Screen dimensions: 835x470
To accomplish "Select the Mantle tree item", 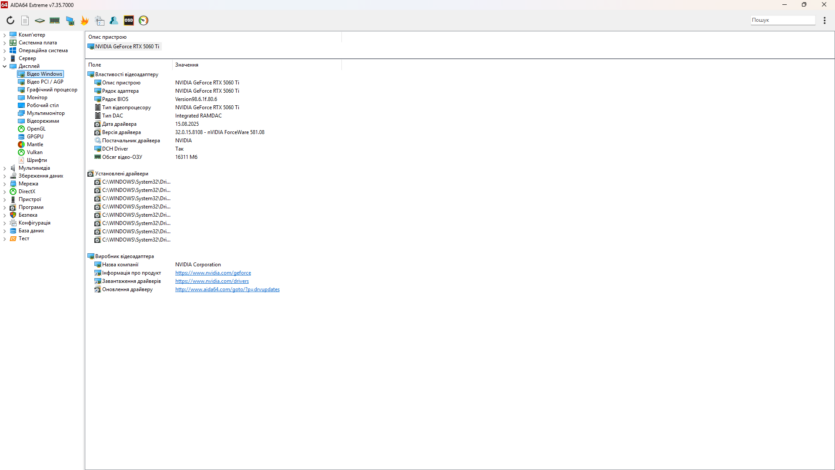I will pyautogui.click(x=35, y=144).
